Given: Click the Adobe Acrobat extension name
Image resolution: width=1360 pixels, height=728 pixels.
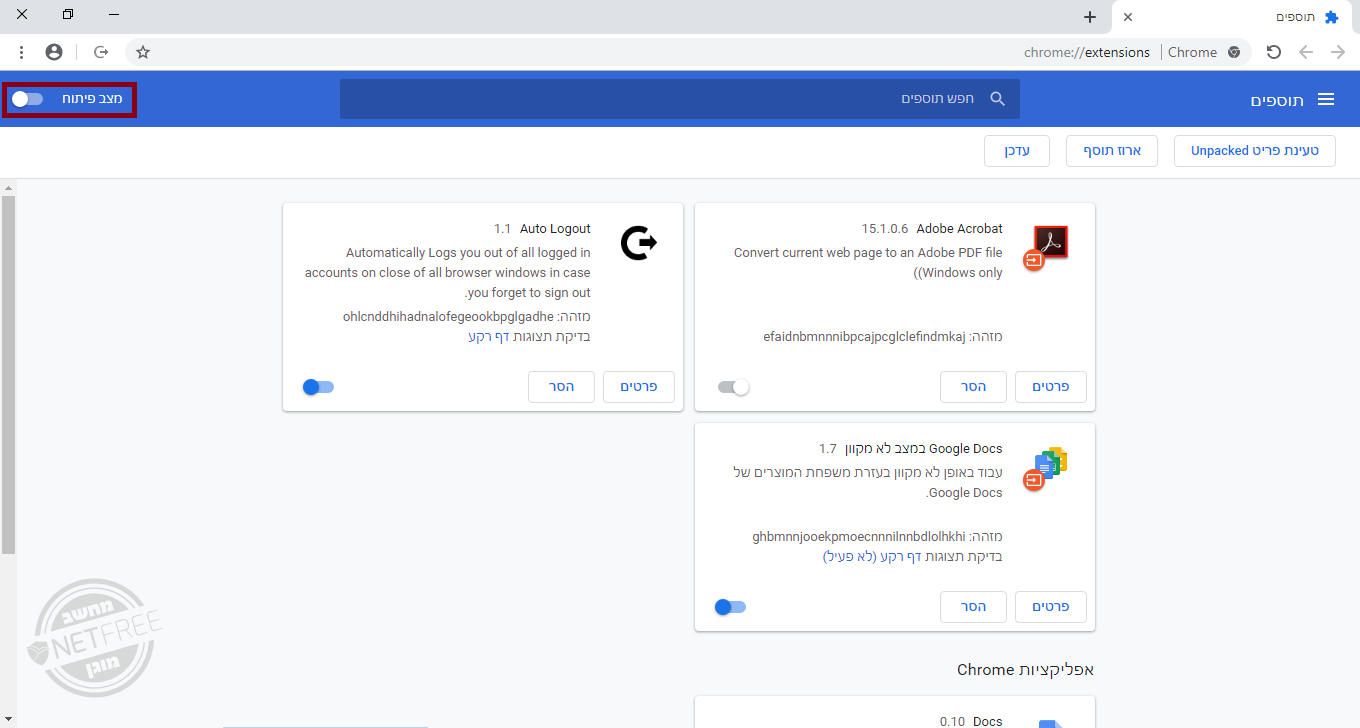Looking at the screenshot, I should coord(959,229).
